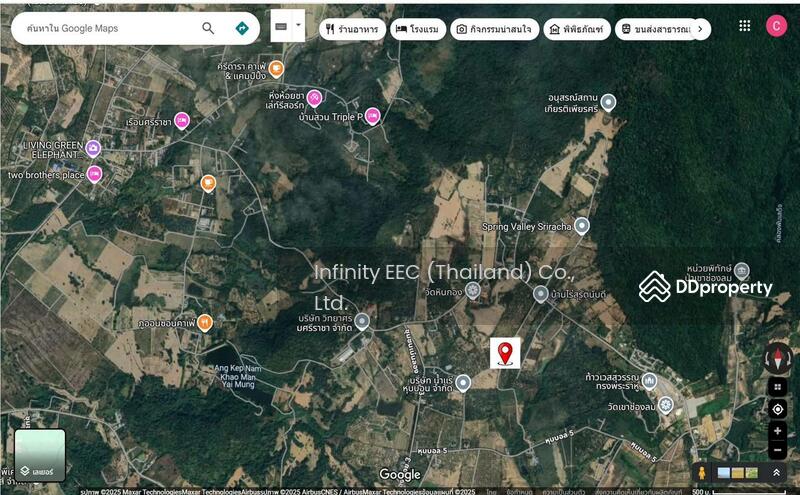Zoom in with the plus button

pos(778,431)
